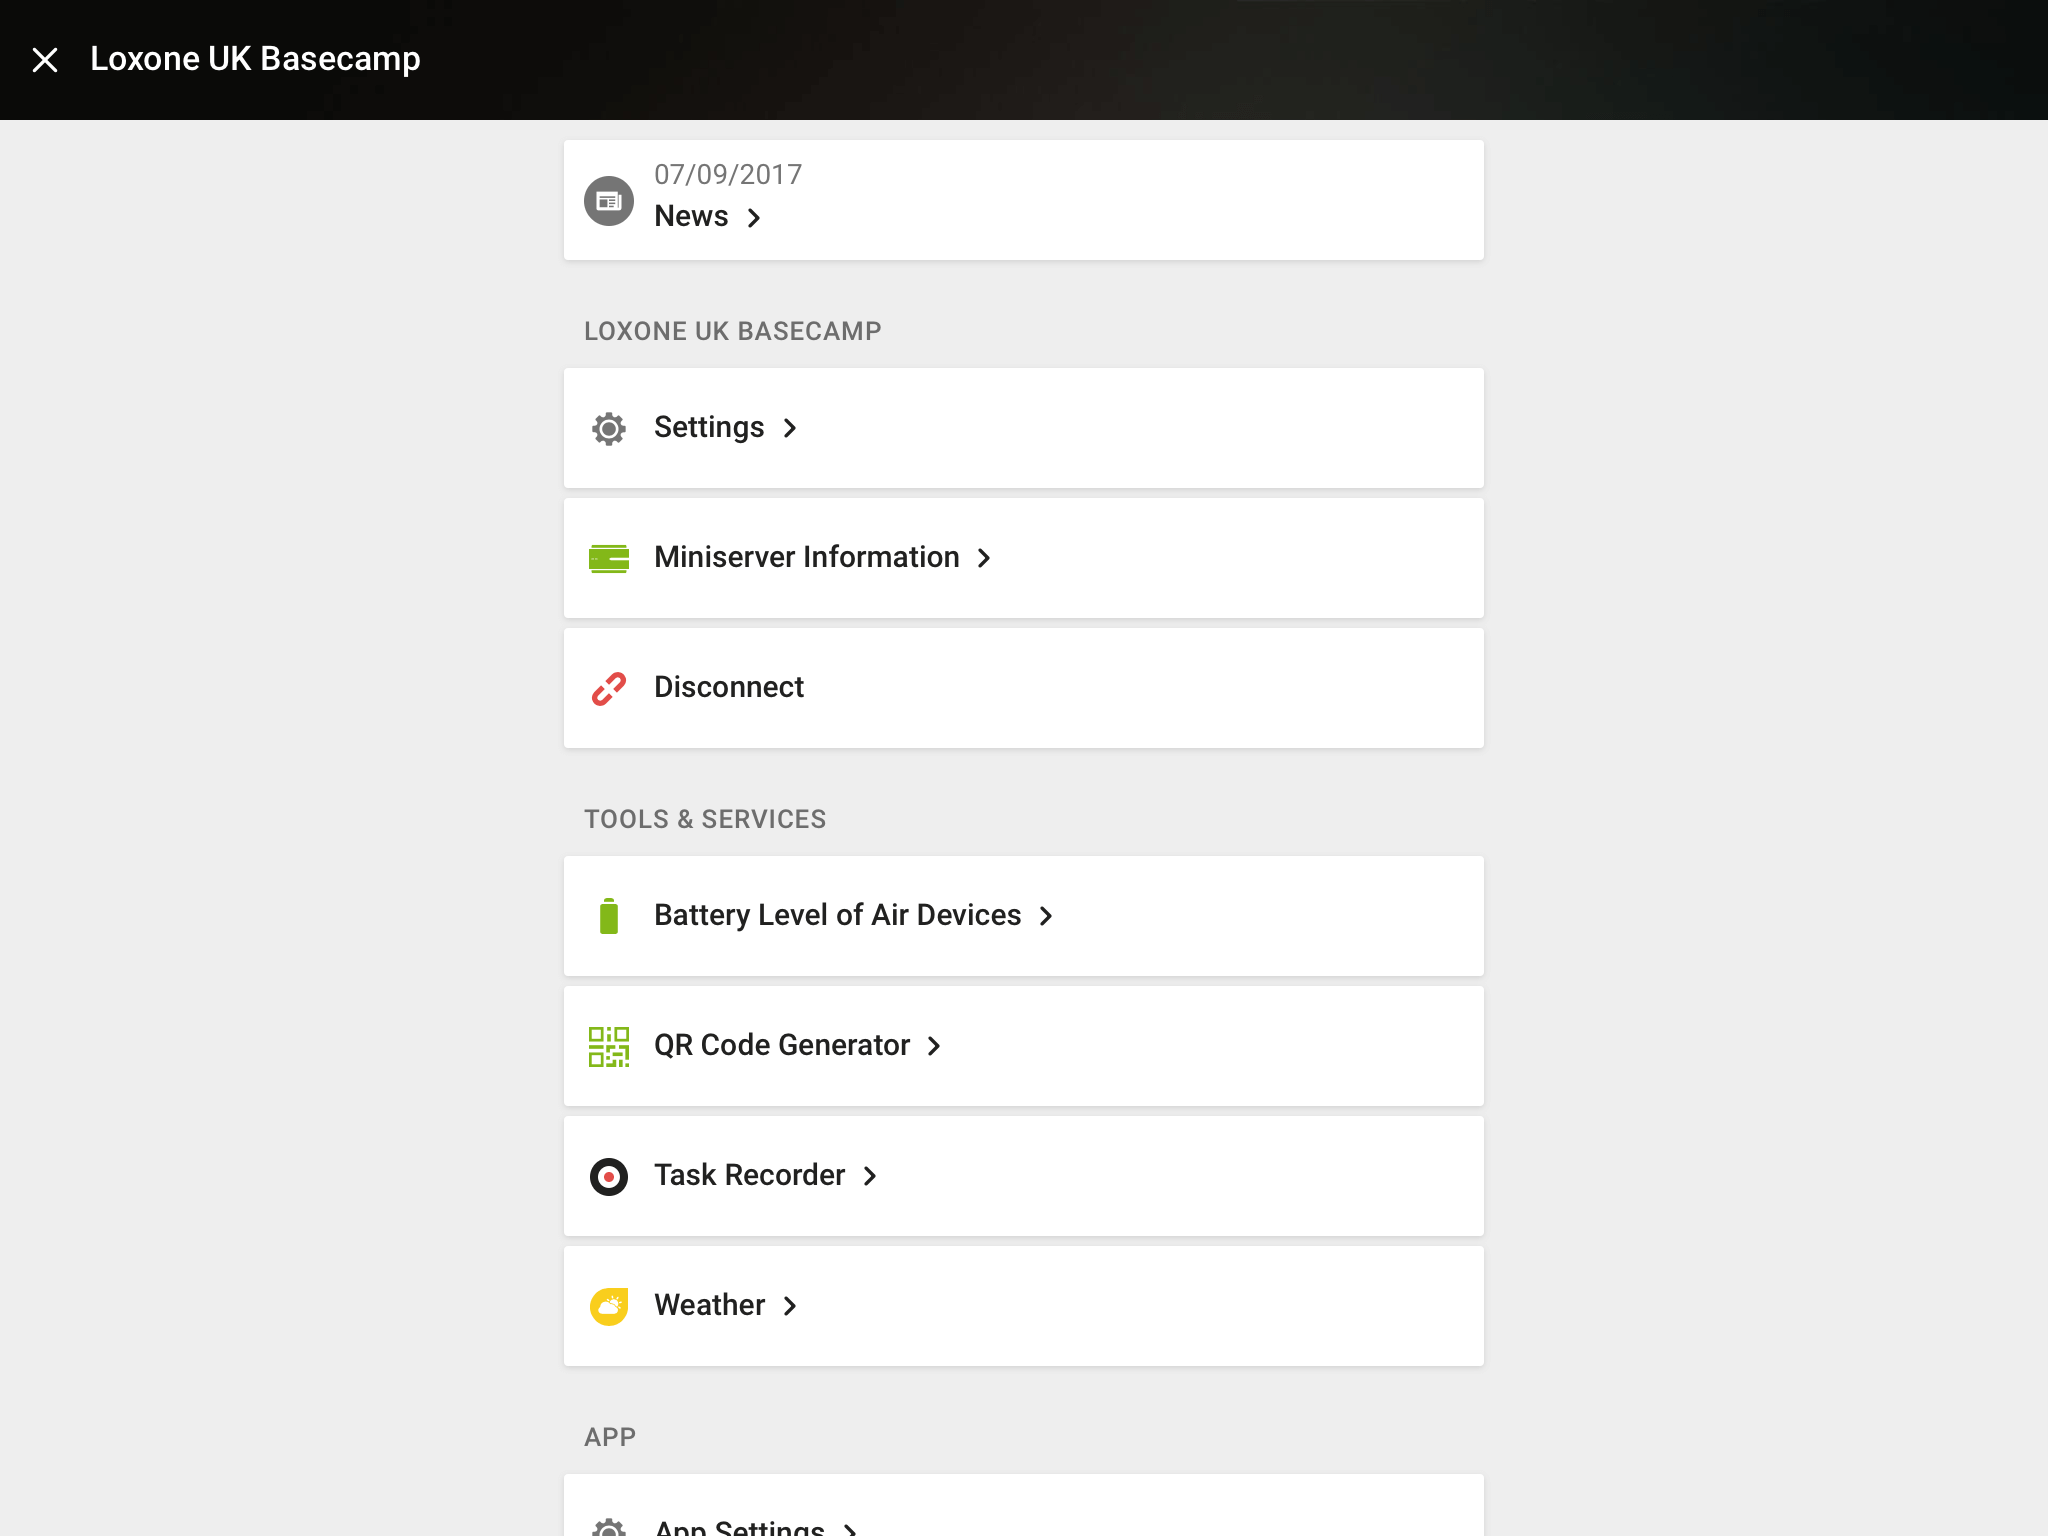Screen dimensions: 2048x1536
Task: Click the green Miniserver icon
Action: [x=609, y=558]
